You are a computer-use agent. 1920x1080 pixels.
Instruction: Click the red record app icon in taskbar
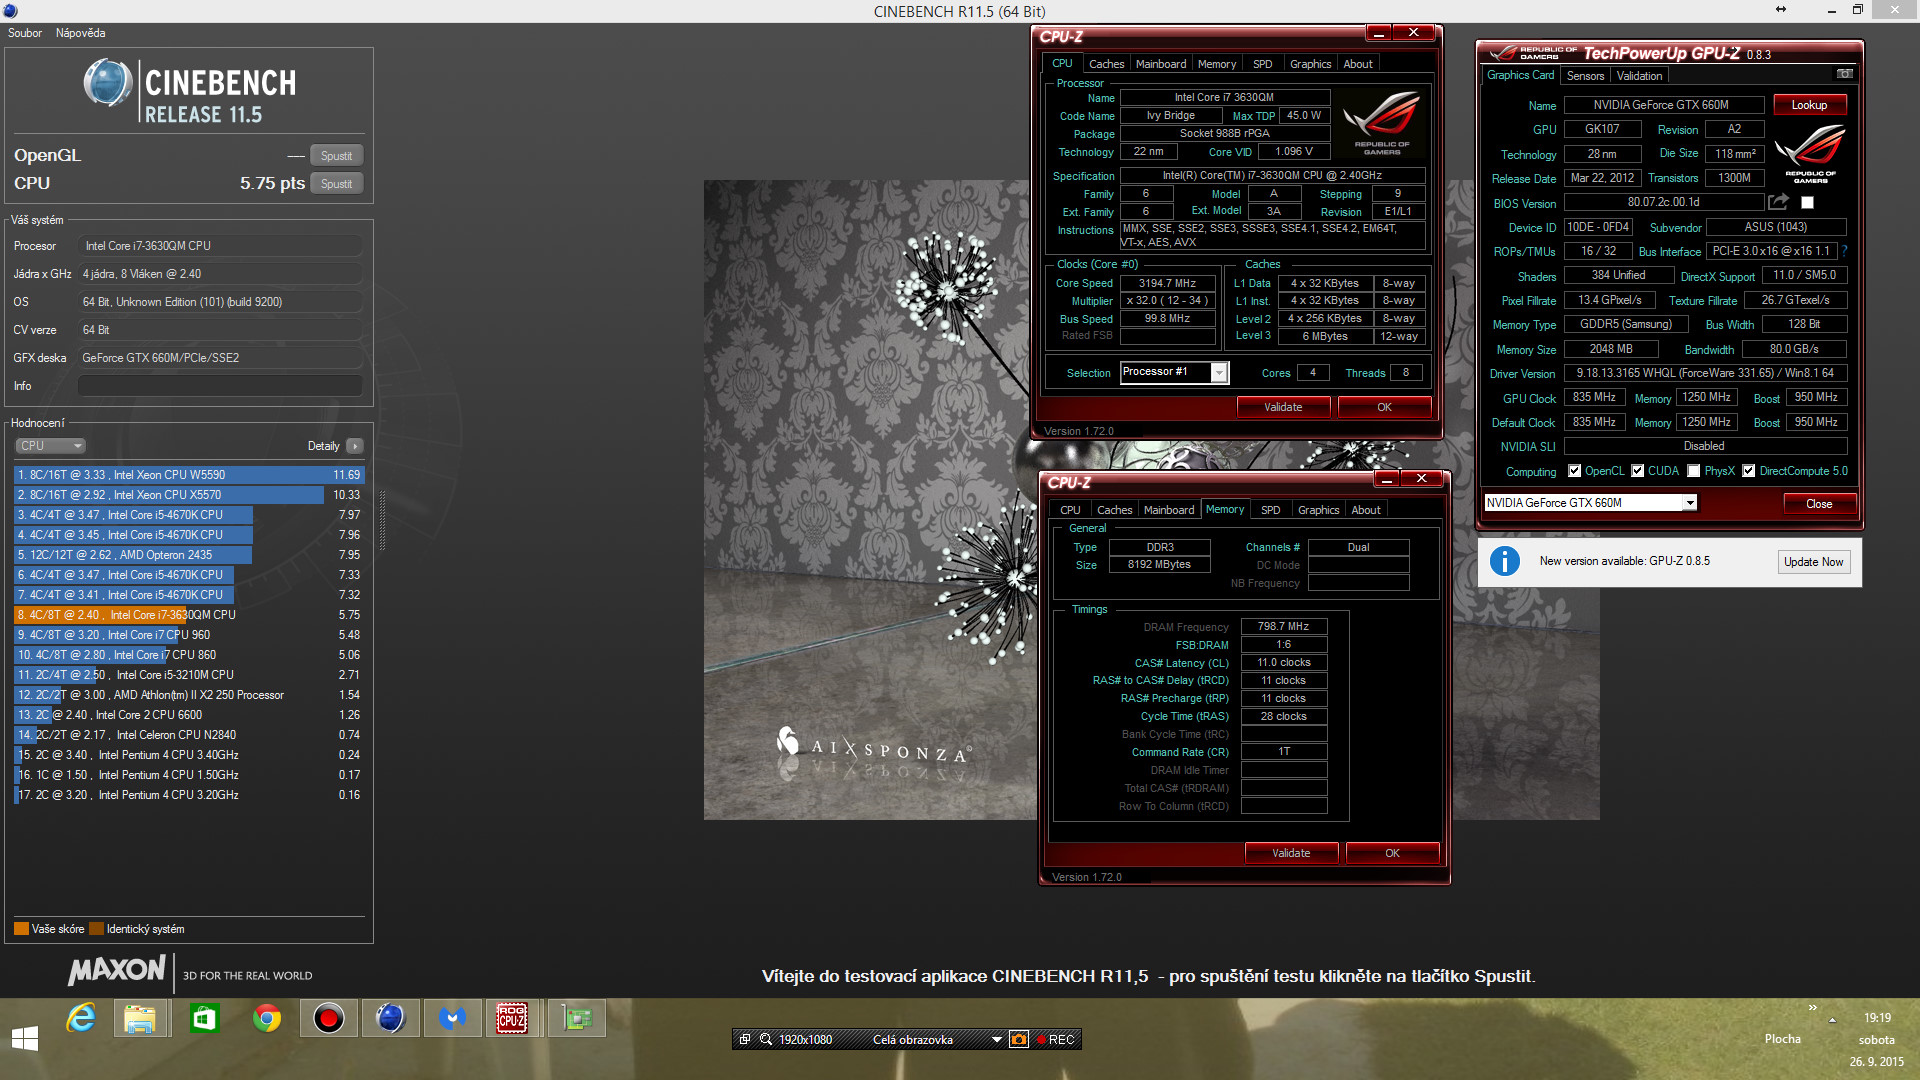328,1019
